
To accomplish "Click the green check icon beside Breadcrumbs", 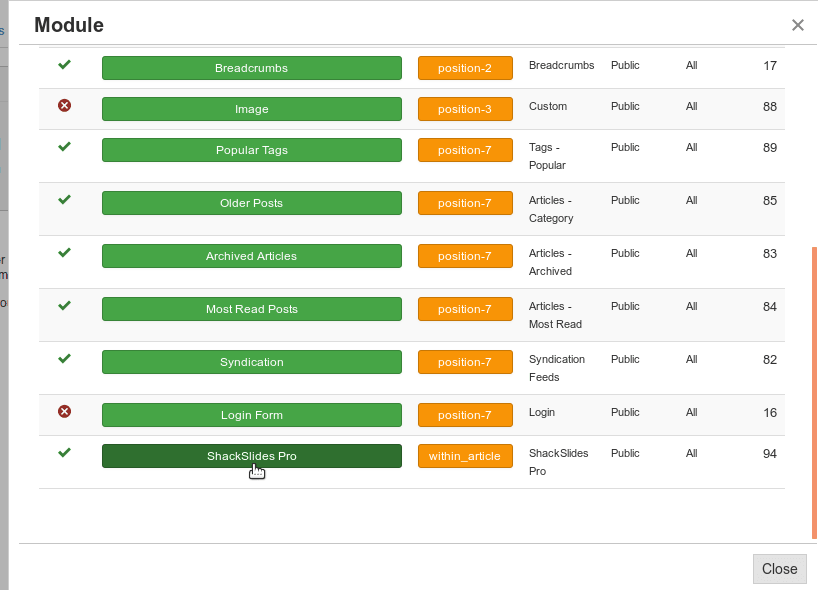I will click(64, 65).
